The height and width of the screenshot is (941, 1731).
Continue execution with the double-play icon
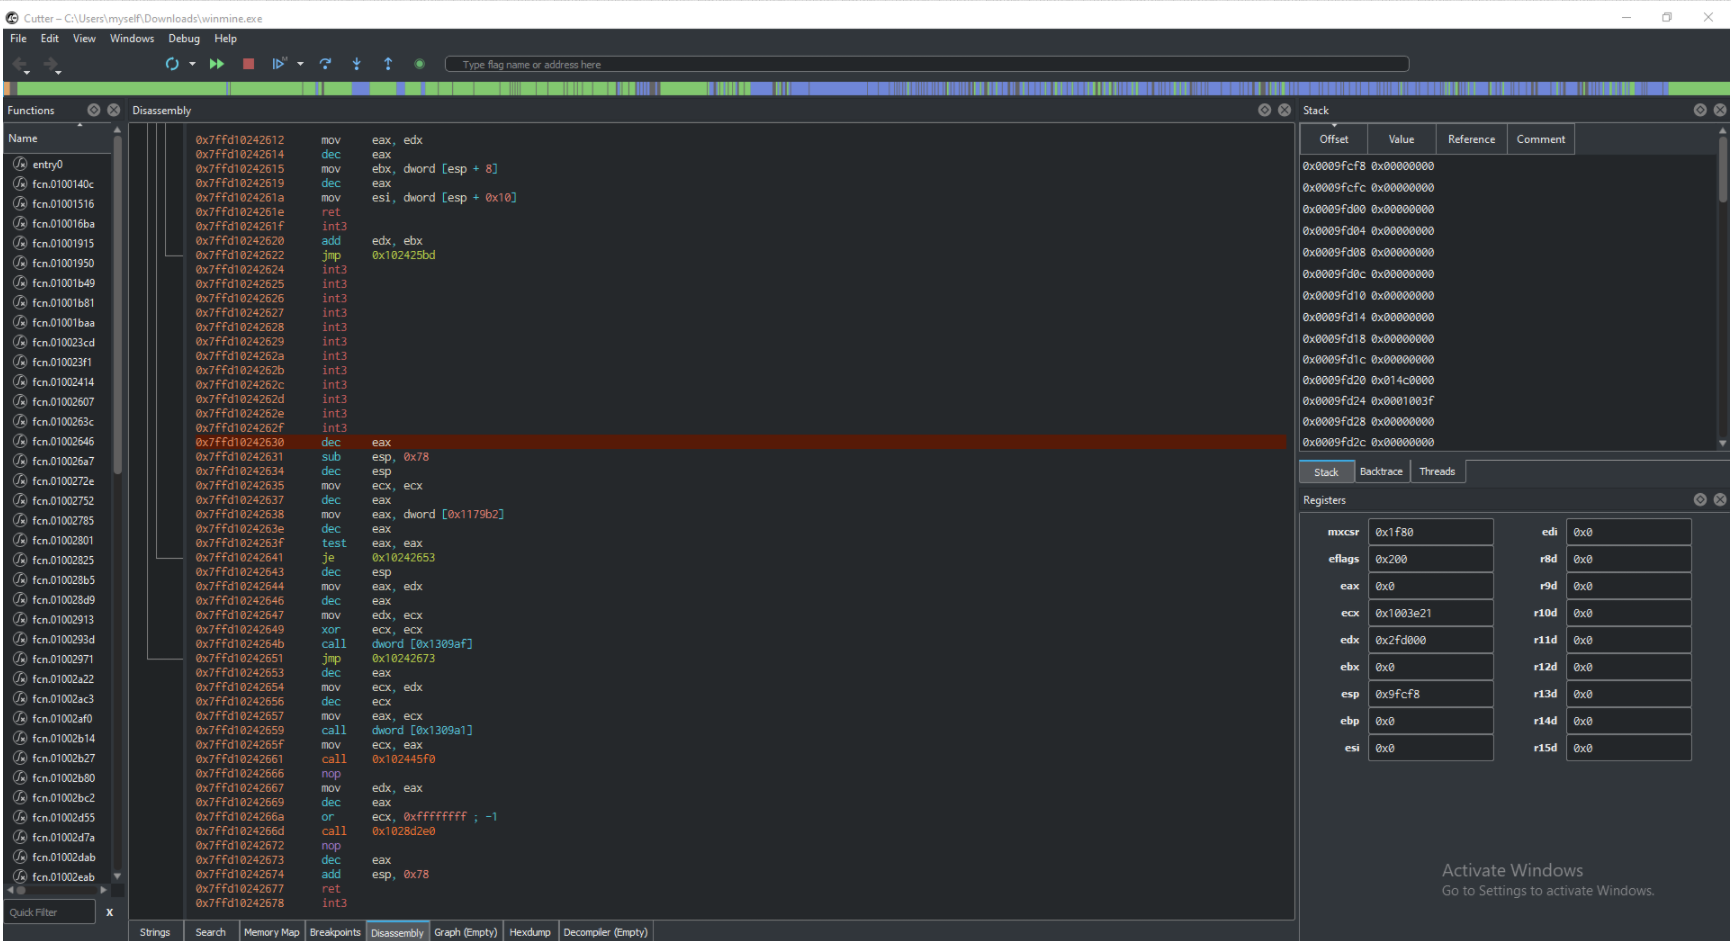pyautogui.click(x=217, y=63)
